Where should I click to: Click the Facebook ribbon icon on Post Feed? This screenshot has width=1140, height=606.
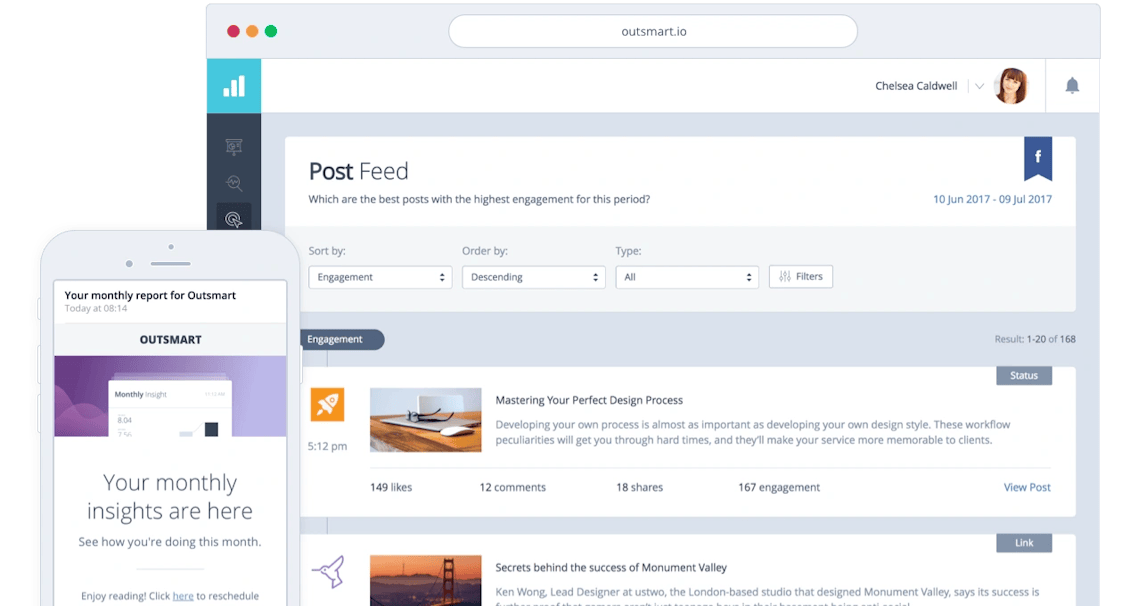(1038, 158)
